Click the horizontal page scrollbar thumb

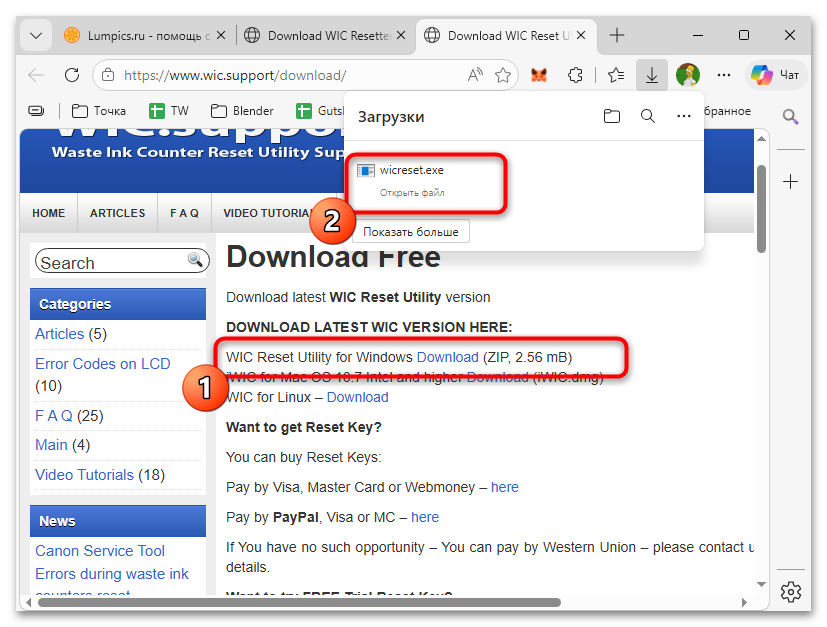pyautogui.click(x=299, y=602)
